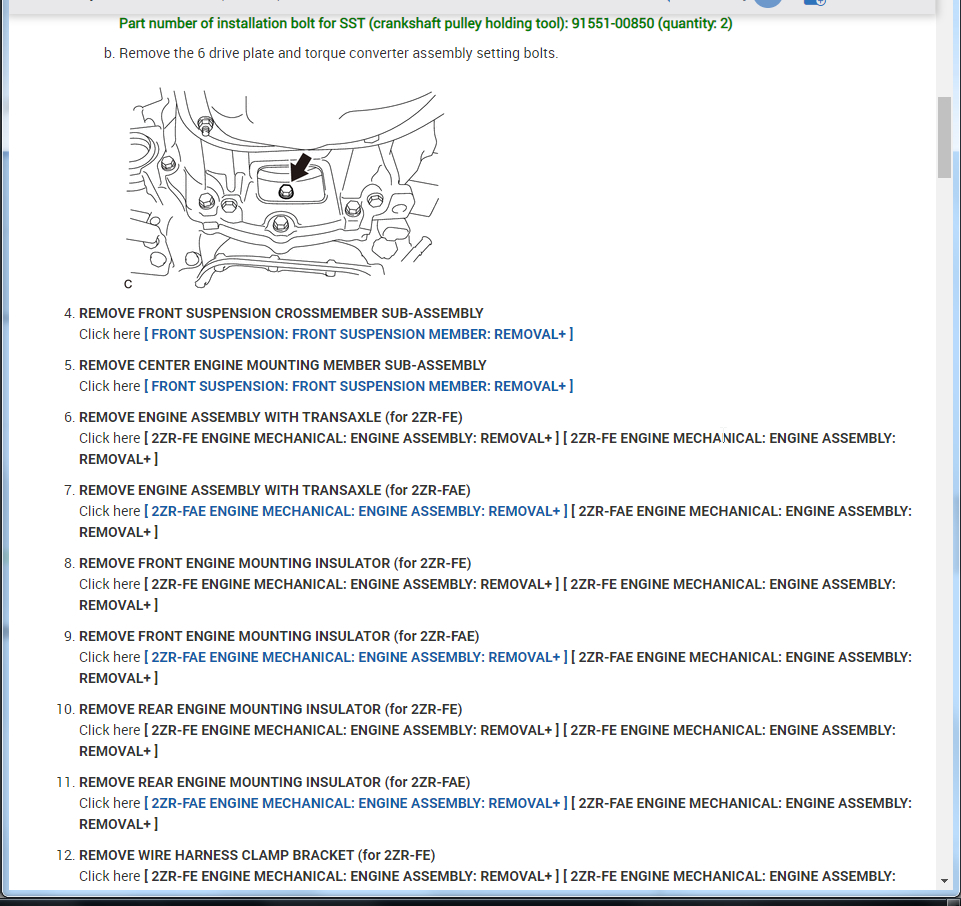The height and width of the screenshot is (906, 961).
Task: Click heading "REMOVE ENGINE ASSEMBLY WITH TRANSAXLE (for 2ZR-FE)"
Action: [x=271, y=417]
